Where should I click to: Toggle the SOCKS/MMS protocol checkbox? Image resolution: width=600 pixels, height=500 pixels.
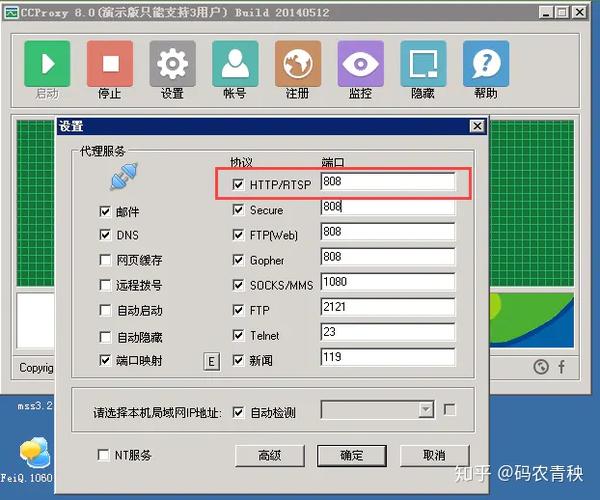(x=238, y=285)
